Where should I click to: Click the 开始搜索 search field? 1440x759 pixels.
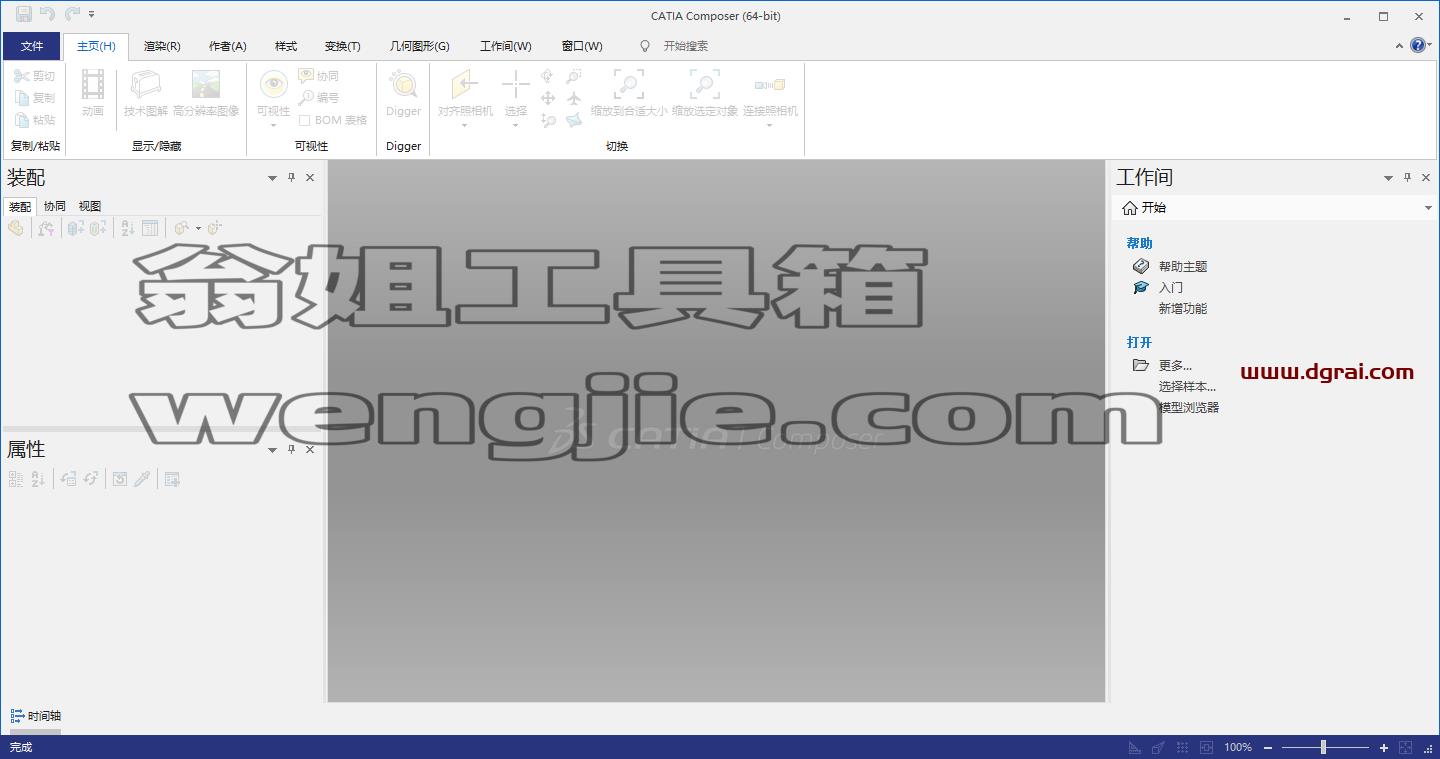tap(686, 46)
